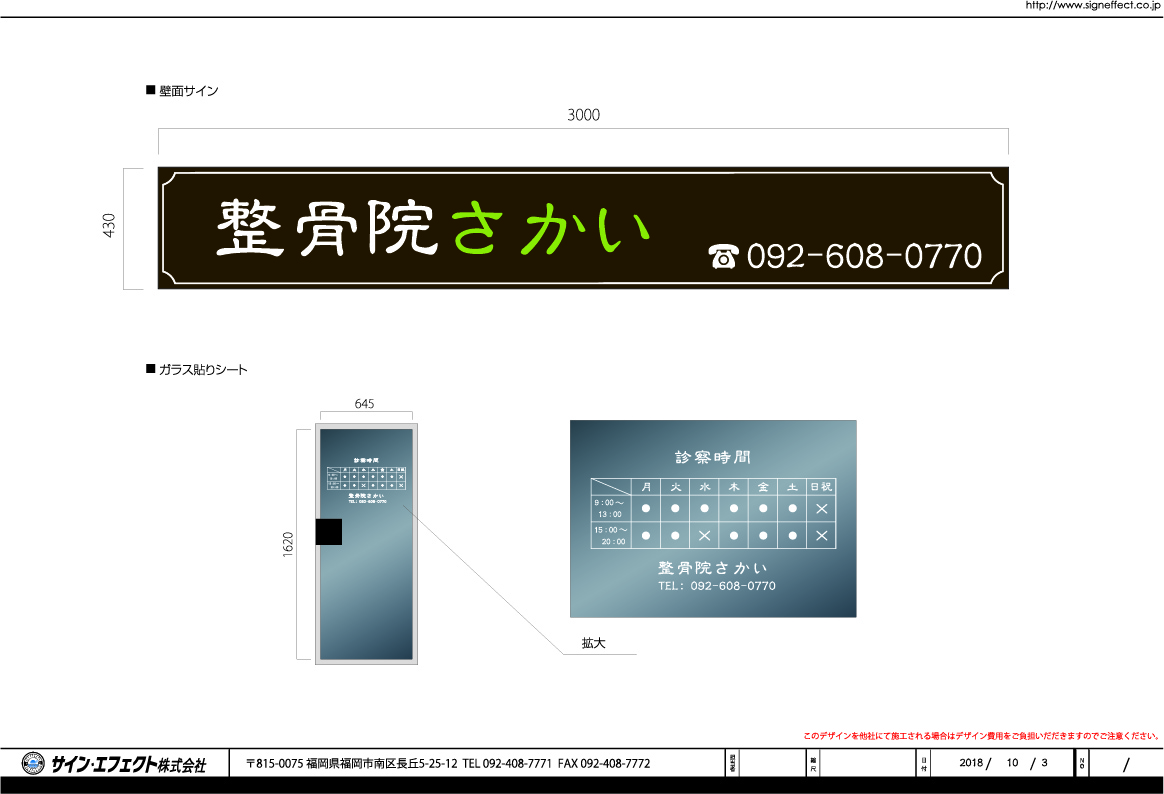Viewport: 1164px width, 794px height.
Task: Click the 診察時間 heading in enlarged view
Action: click(x=712, y=458)
